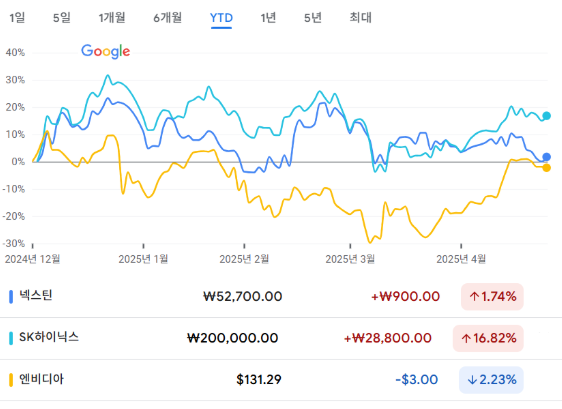
Task: Select the 최대 range tab
Action: [x=361, y=18]
